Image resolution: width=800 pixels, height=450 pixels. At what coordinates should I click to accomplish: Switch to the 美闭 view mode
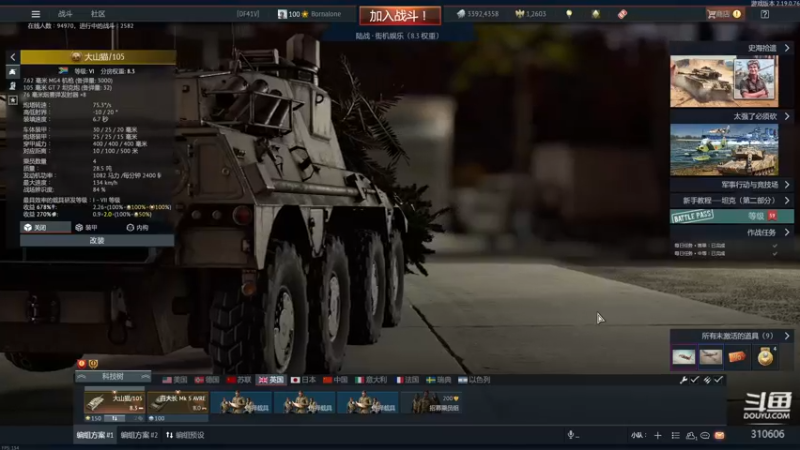[45, 228]
